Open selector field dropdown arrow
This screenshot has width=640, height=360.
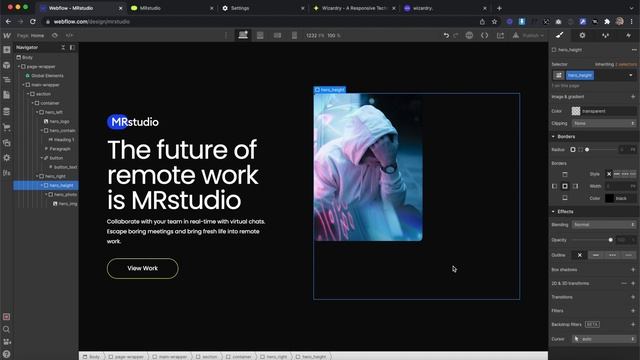(x=631, y=75)
